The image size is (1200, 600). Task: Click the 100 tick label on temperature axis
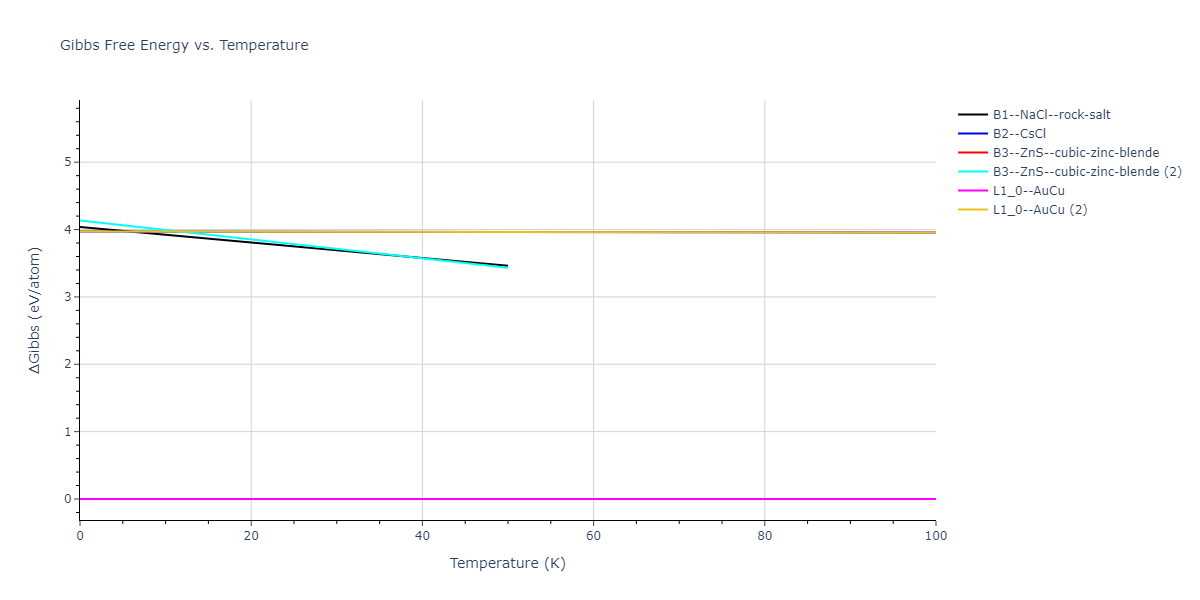(x=935, y=536)
